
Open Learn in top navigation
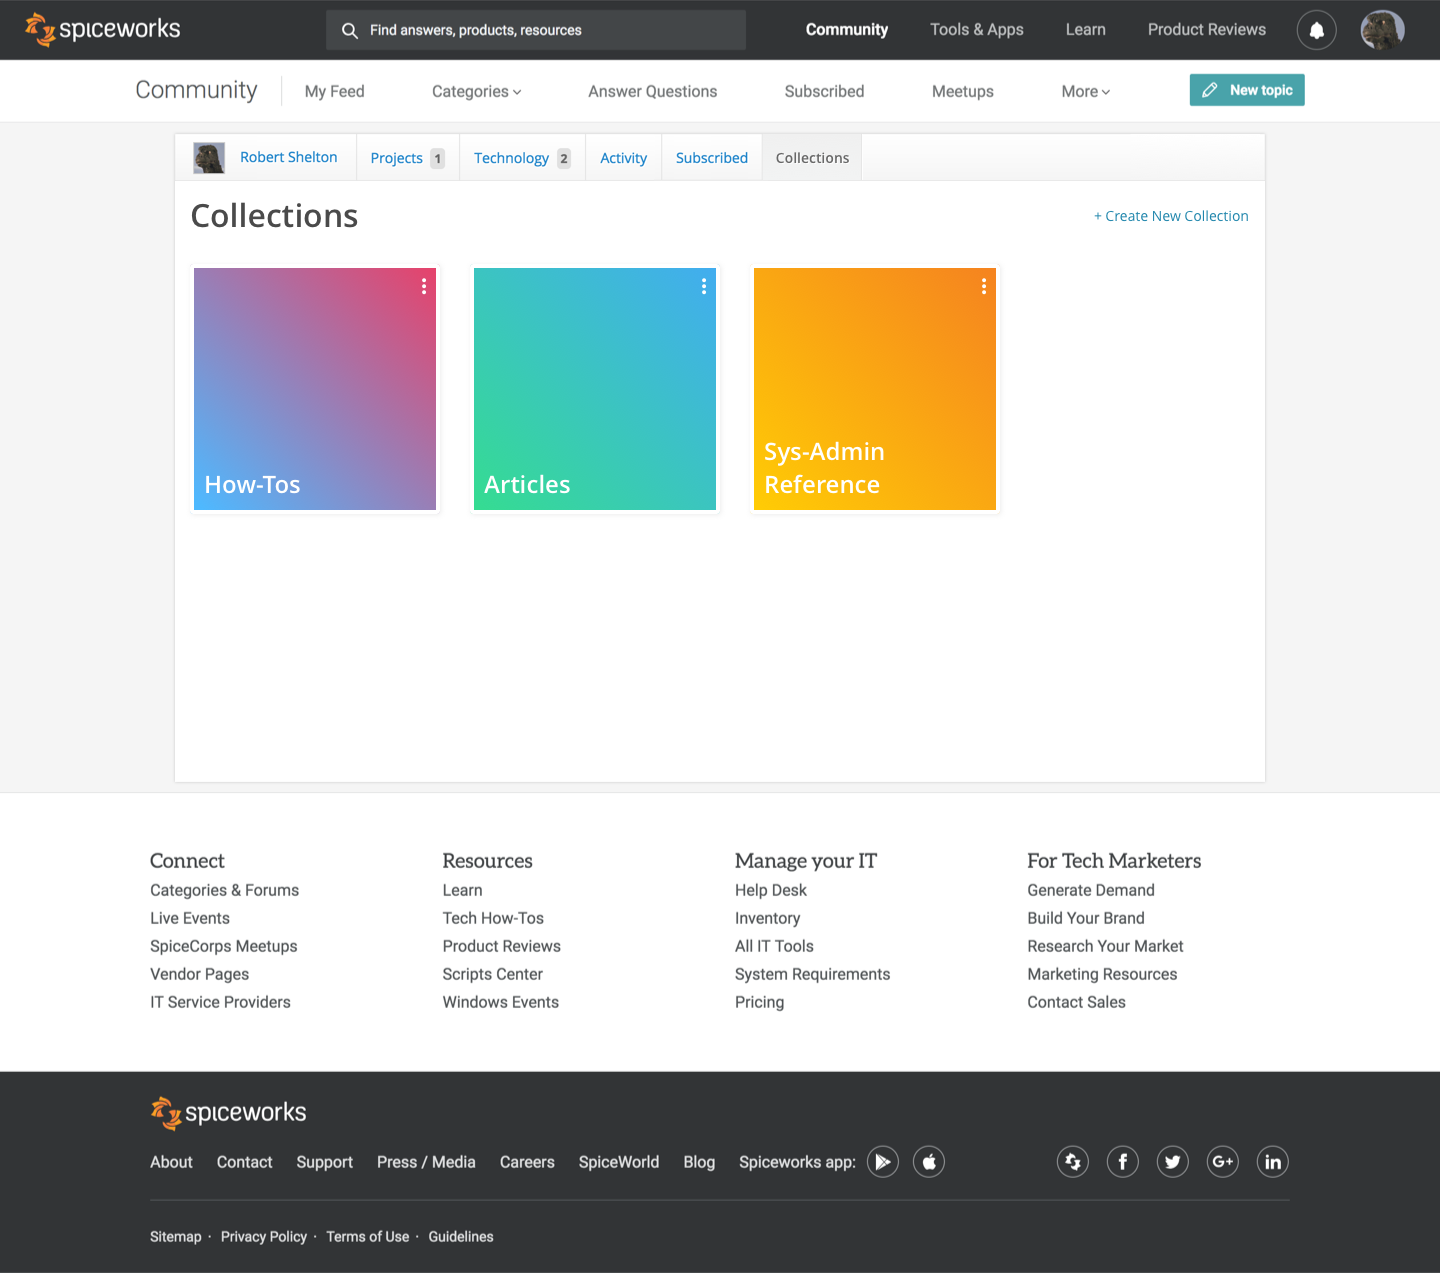pos(1086,30)
